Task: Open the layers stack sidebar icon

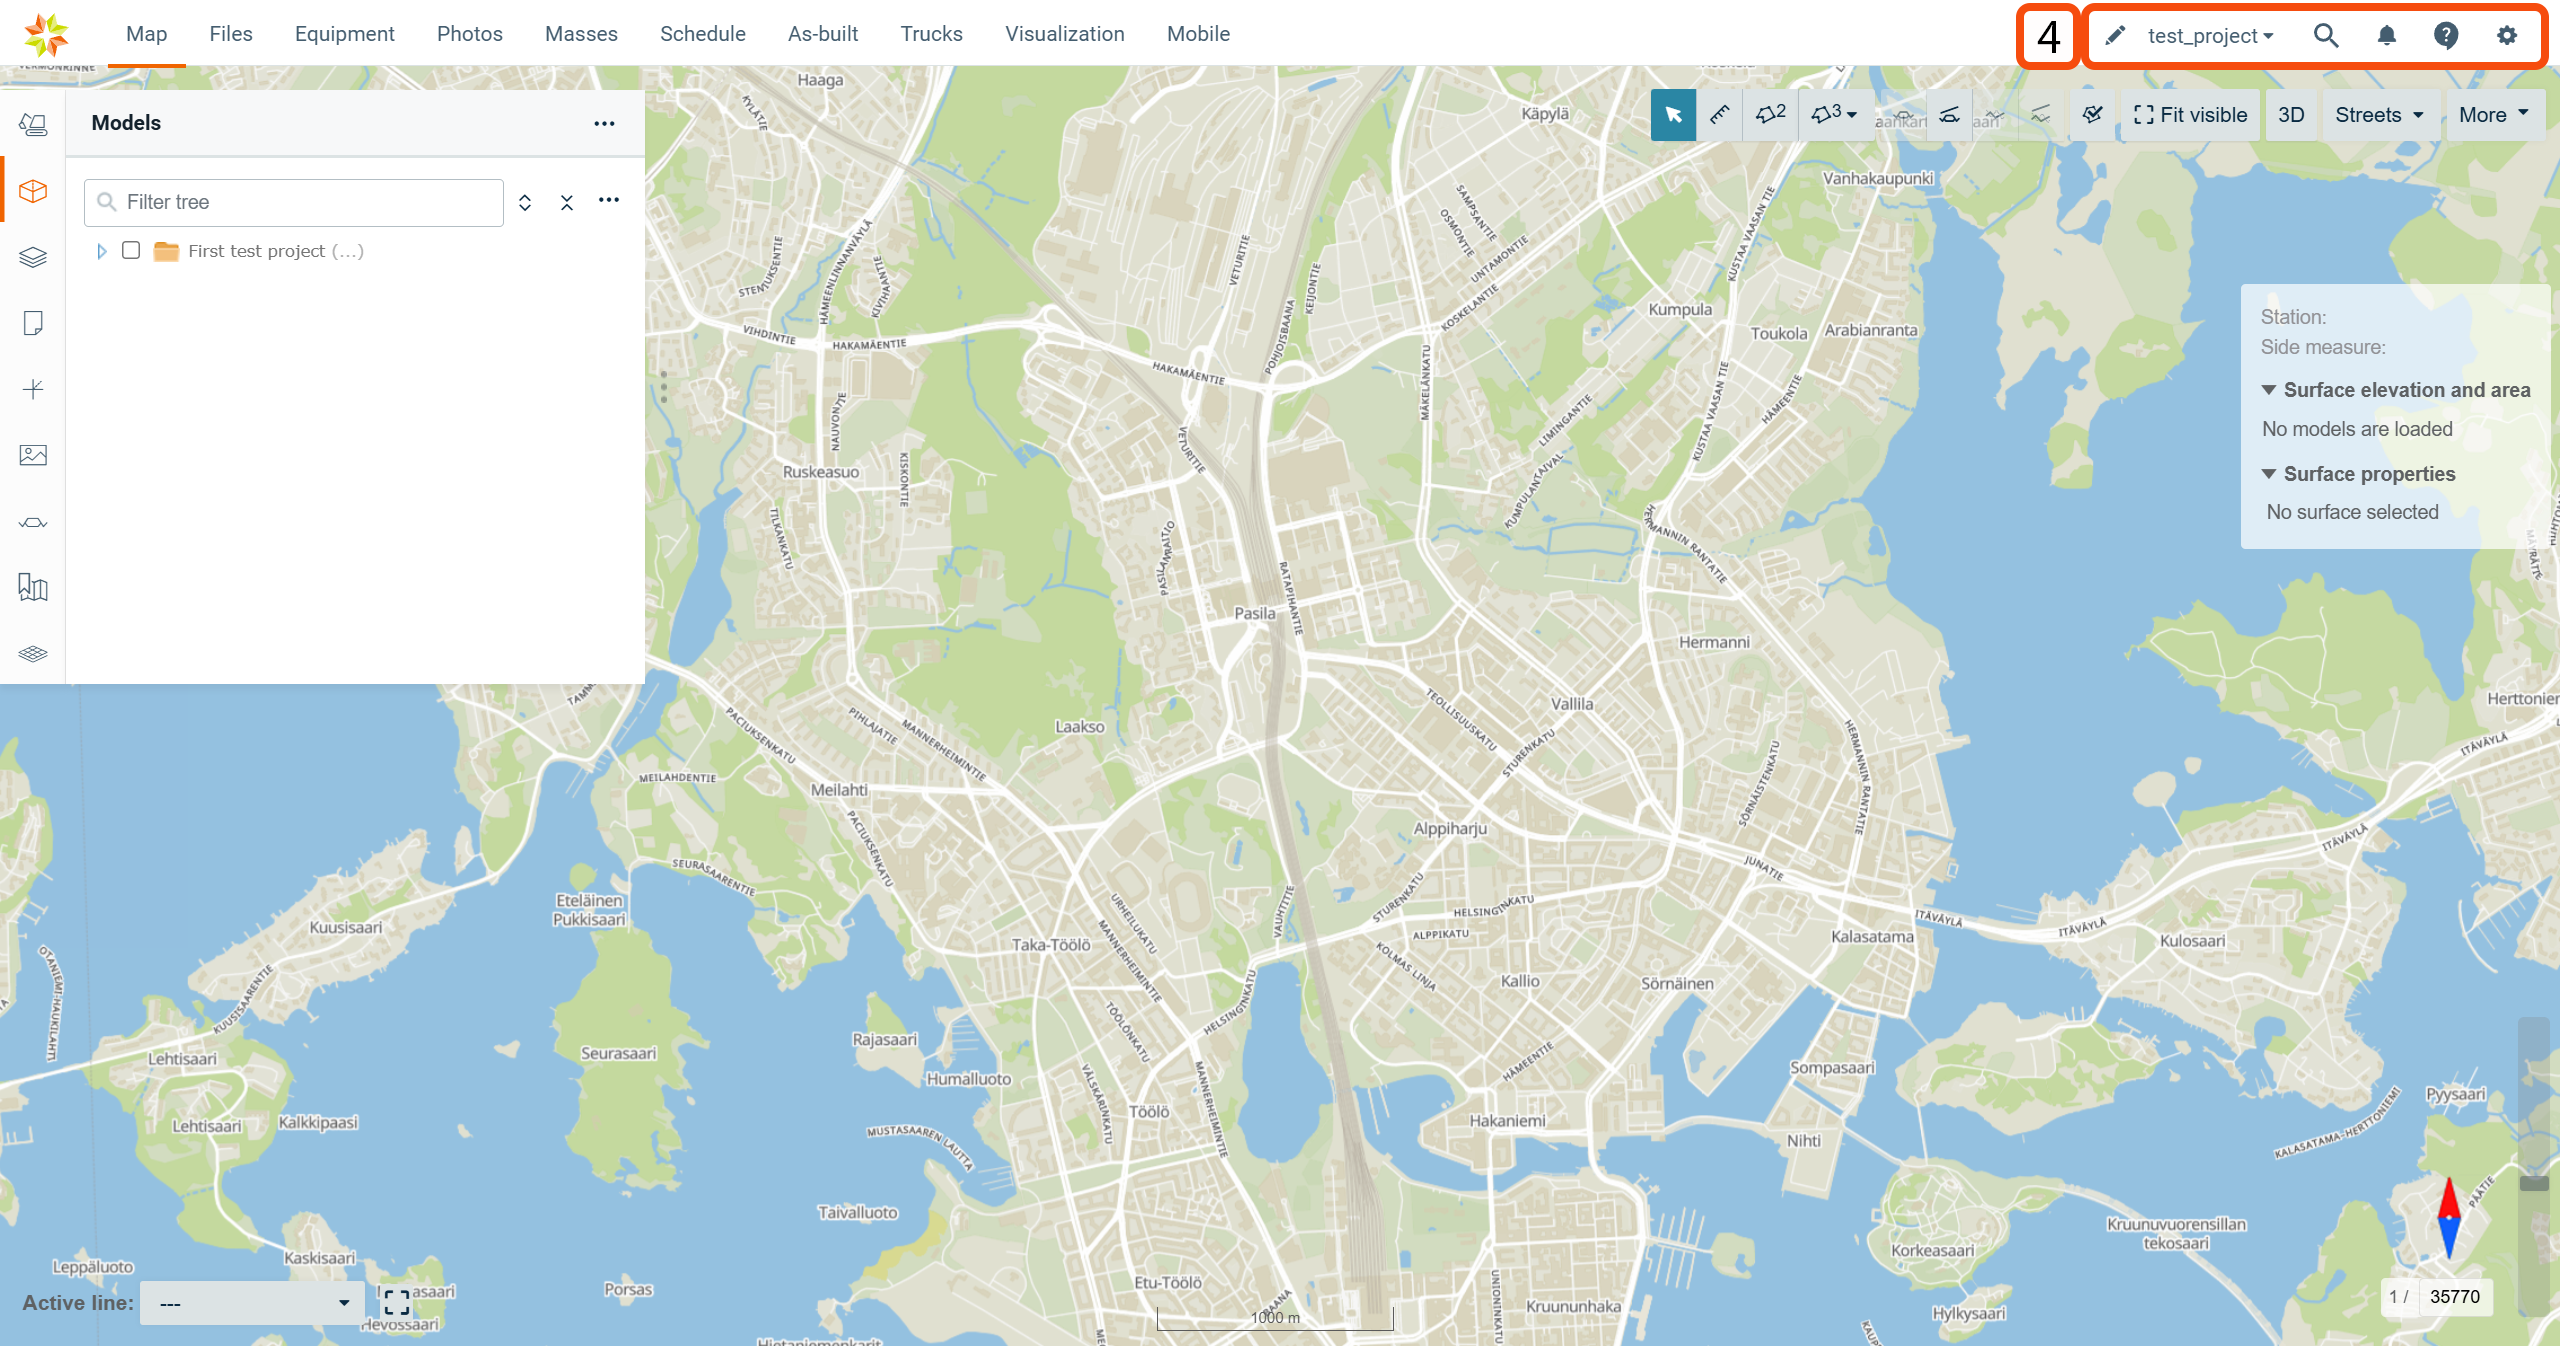Action: (x=33, y=257)
